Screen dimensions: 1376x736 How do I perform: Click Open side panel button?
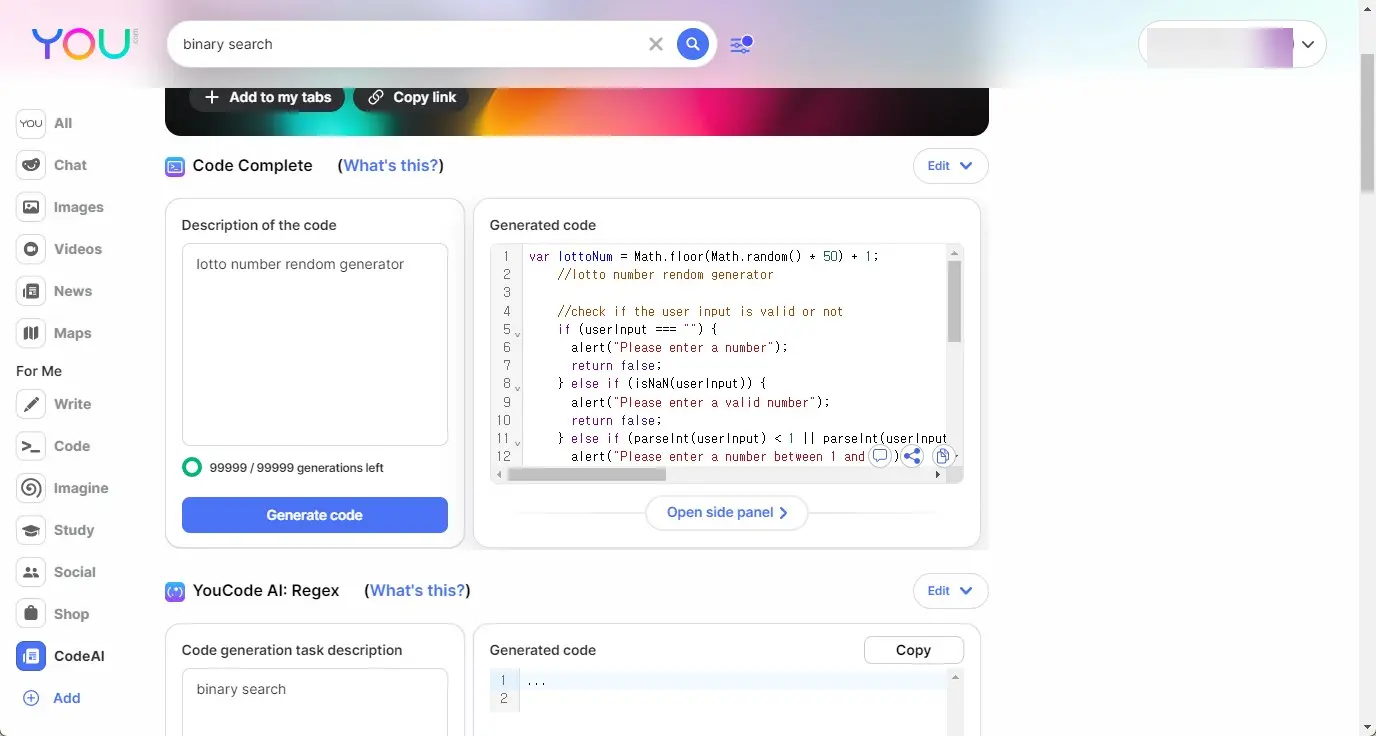pyautogui.click(x=727, y=513)
